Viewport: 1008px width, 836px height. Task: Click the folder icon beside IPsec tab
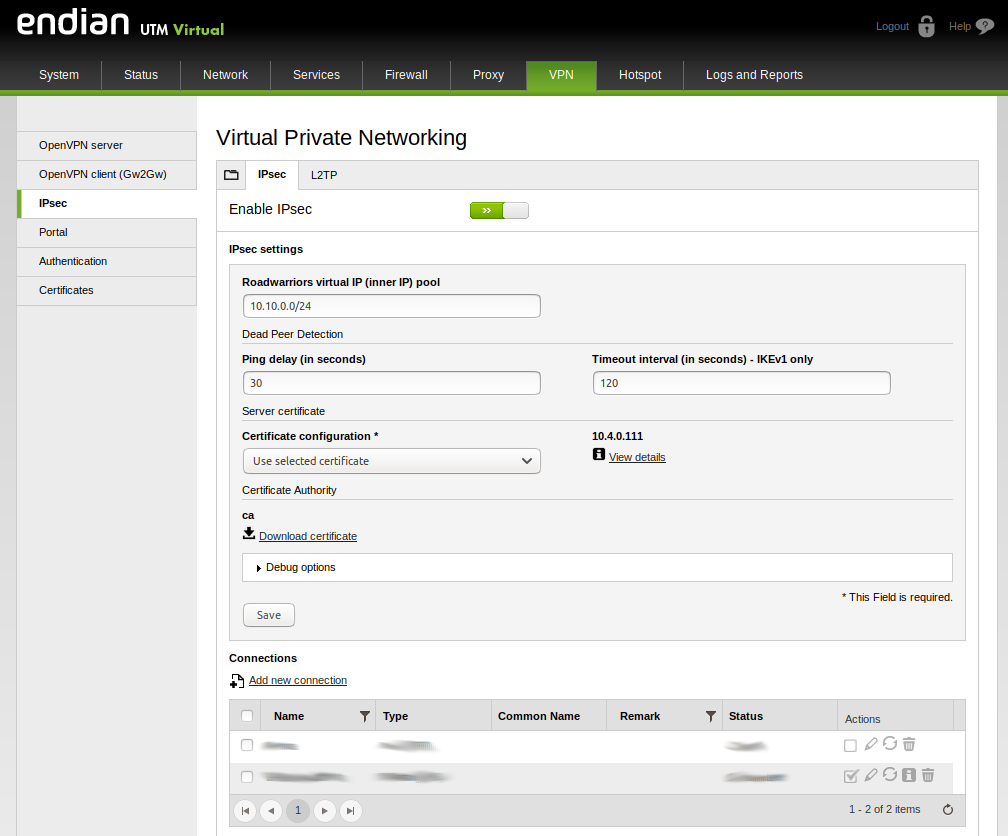(231, 175)
